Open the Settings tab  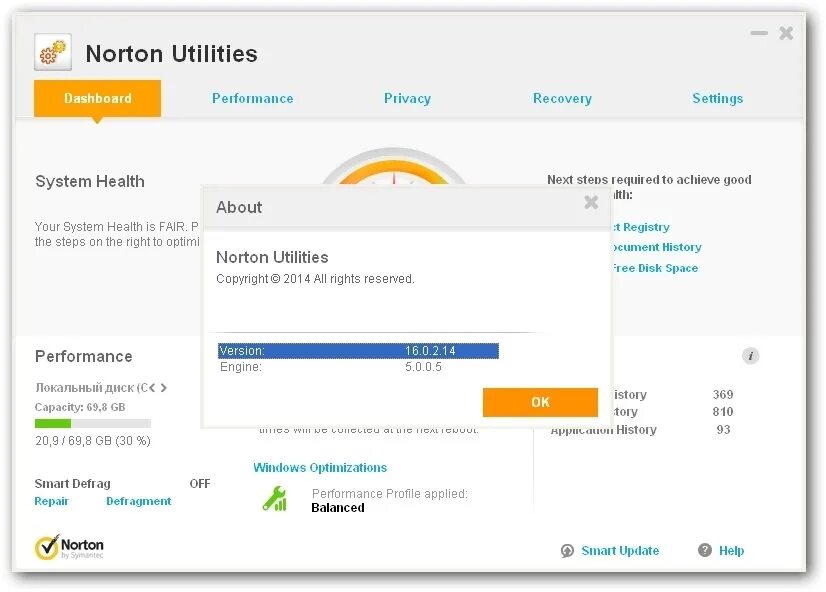coord(717,98)
